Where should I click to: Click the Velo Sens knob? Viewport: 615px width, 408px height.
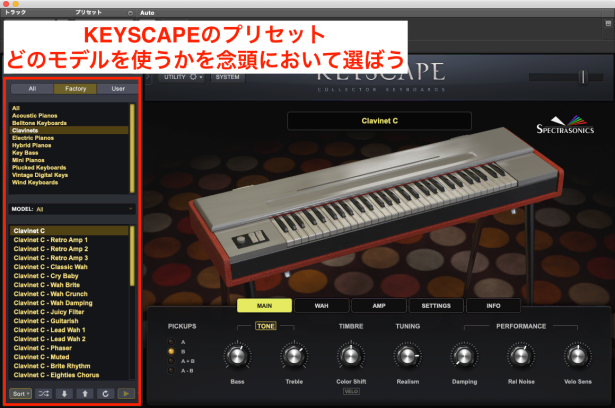pos(577,356)
